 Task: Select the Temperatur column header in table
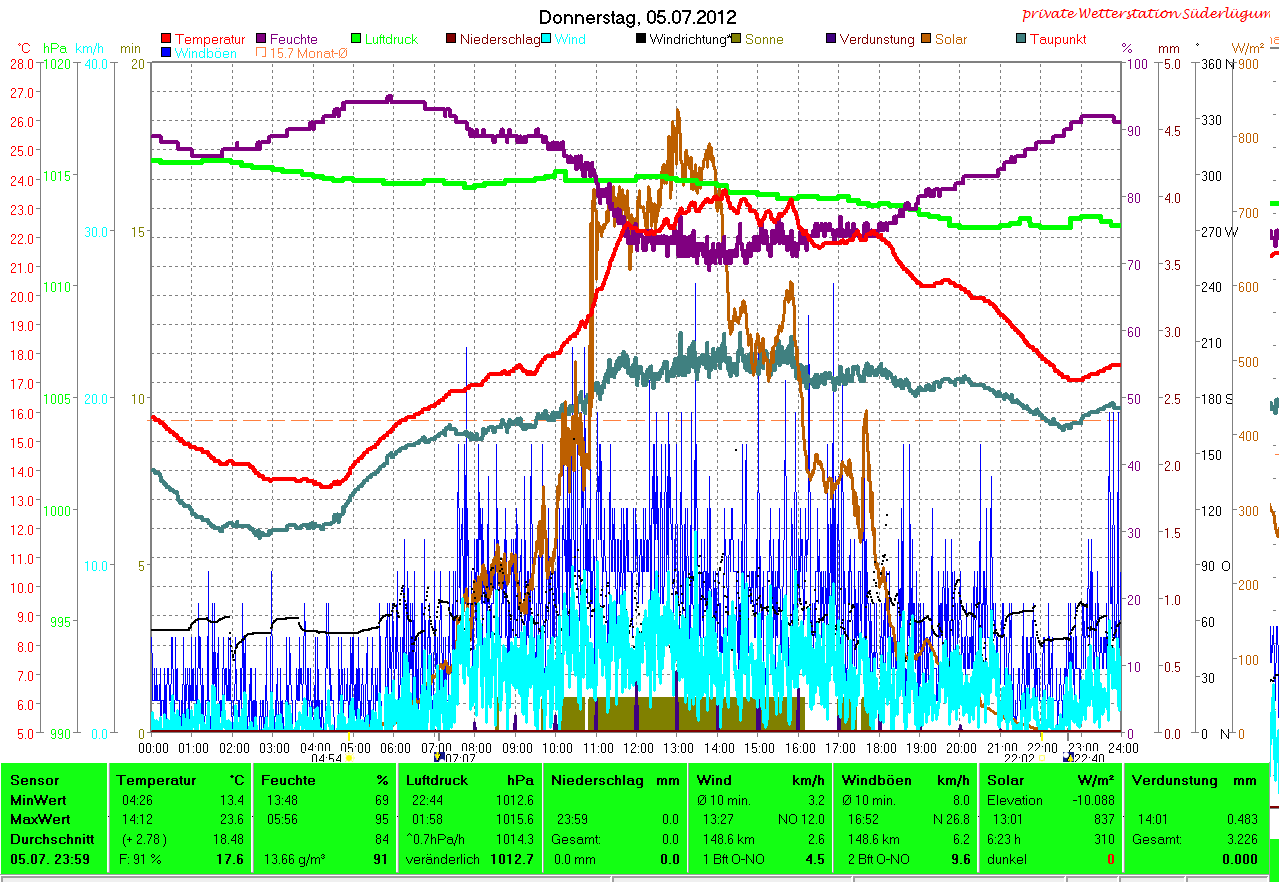(180, 780)
